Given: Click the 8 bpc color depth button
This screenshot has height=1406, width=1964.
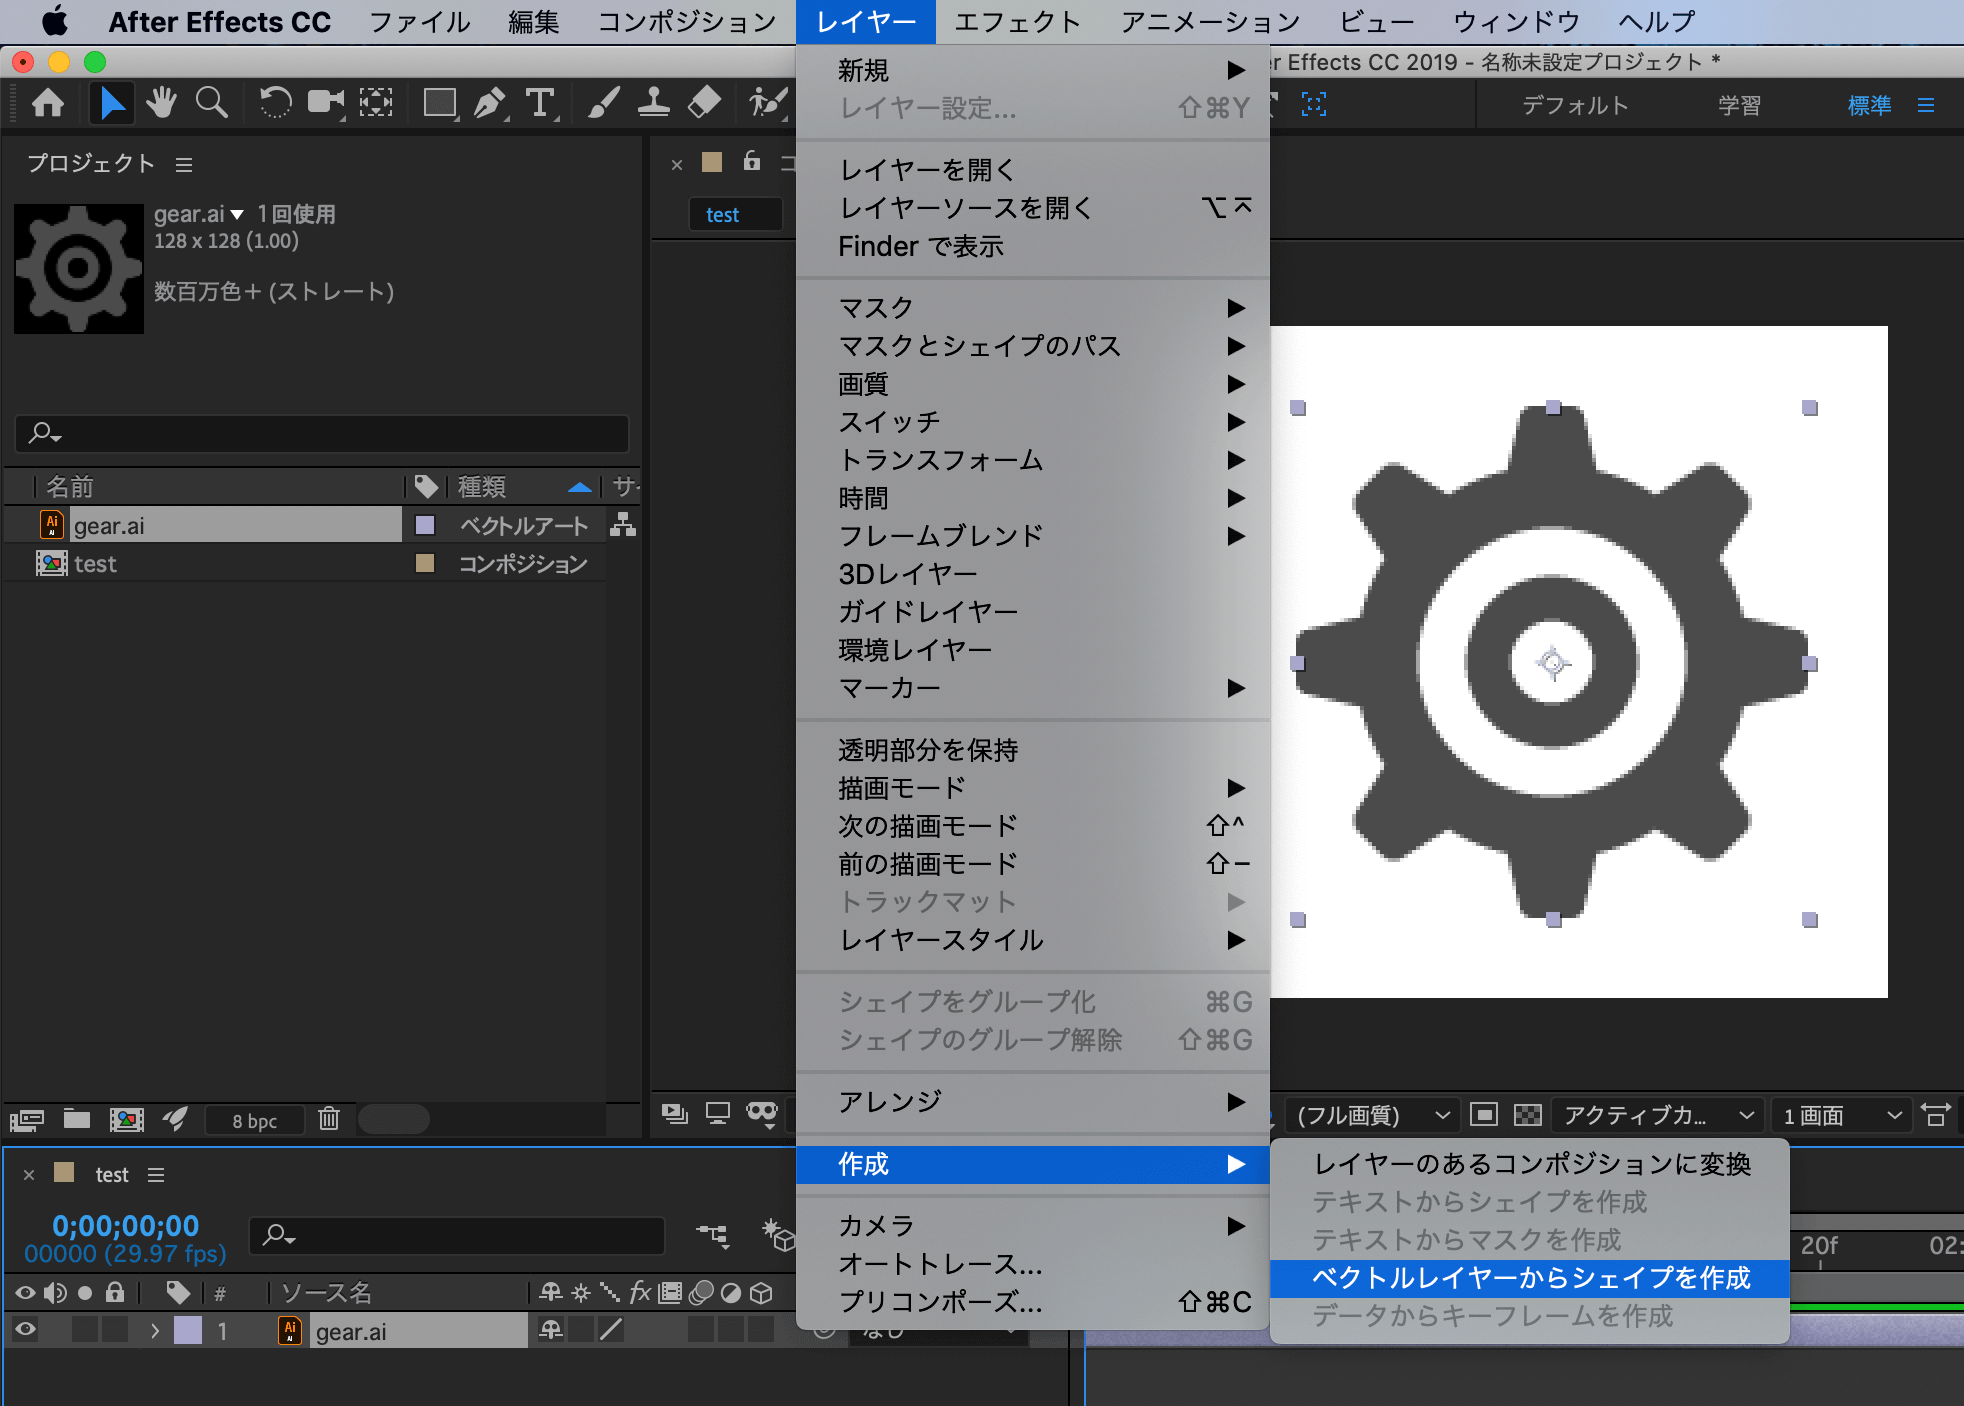Looking at the screenshot, I should pyautogui.click(x=254, y=1121).
